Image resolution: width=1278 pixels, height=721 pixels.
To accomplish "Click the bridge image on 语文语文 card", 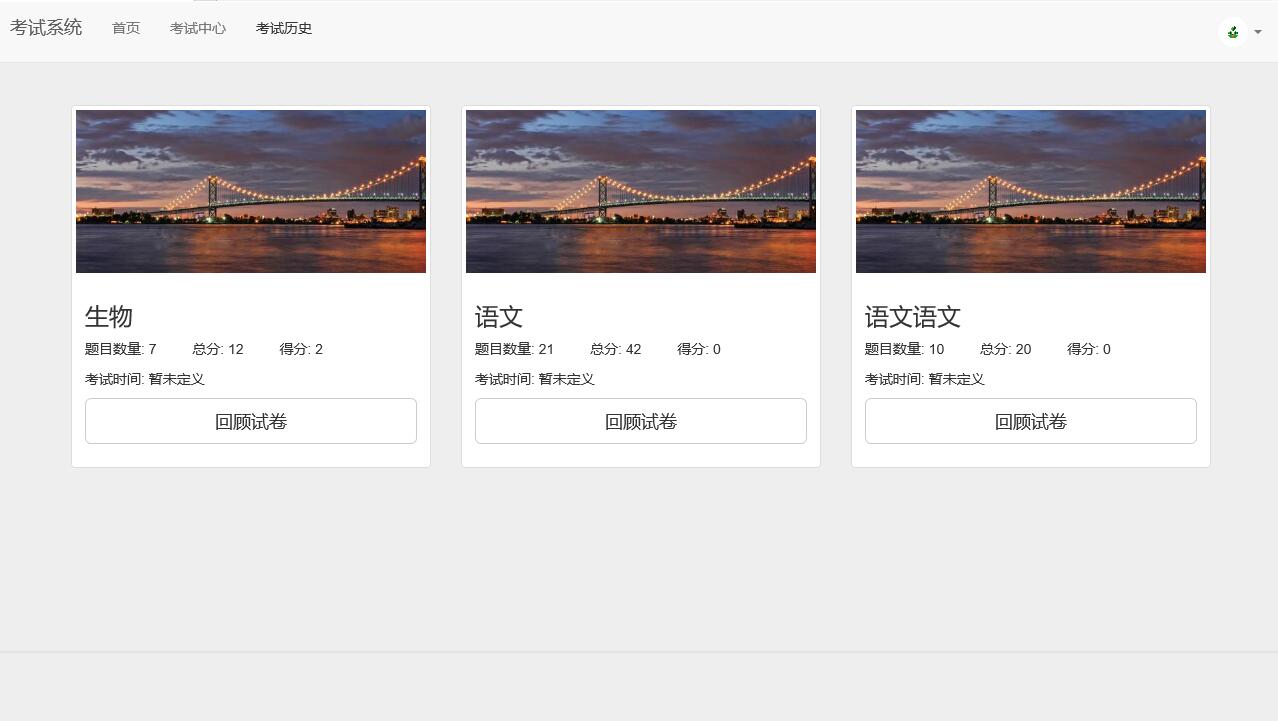I will click(1031, 191).
